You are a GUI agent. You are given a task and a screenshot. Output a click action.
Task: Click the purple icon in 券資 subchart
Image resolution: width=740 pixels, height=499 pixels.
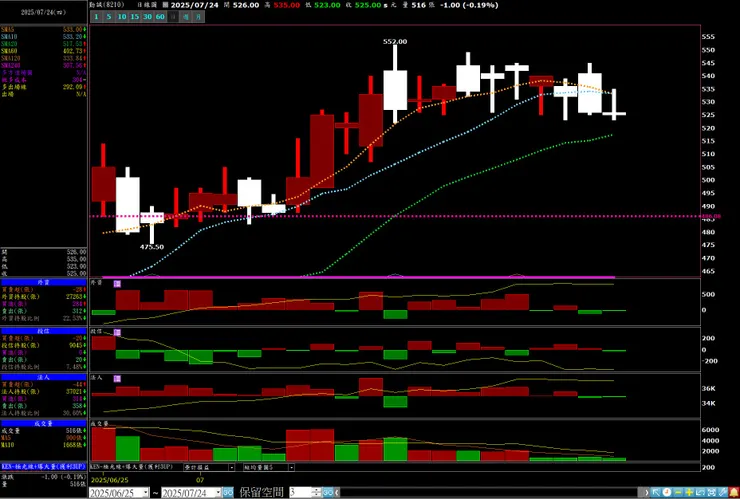pyautogui.click(x=118, y=284)
